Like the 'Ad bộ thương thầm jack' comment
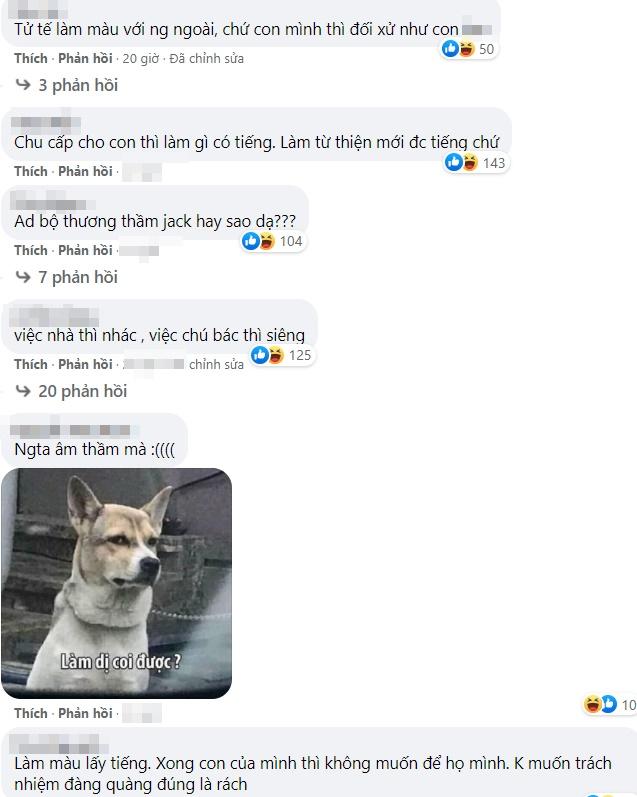 pos(31,251)
